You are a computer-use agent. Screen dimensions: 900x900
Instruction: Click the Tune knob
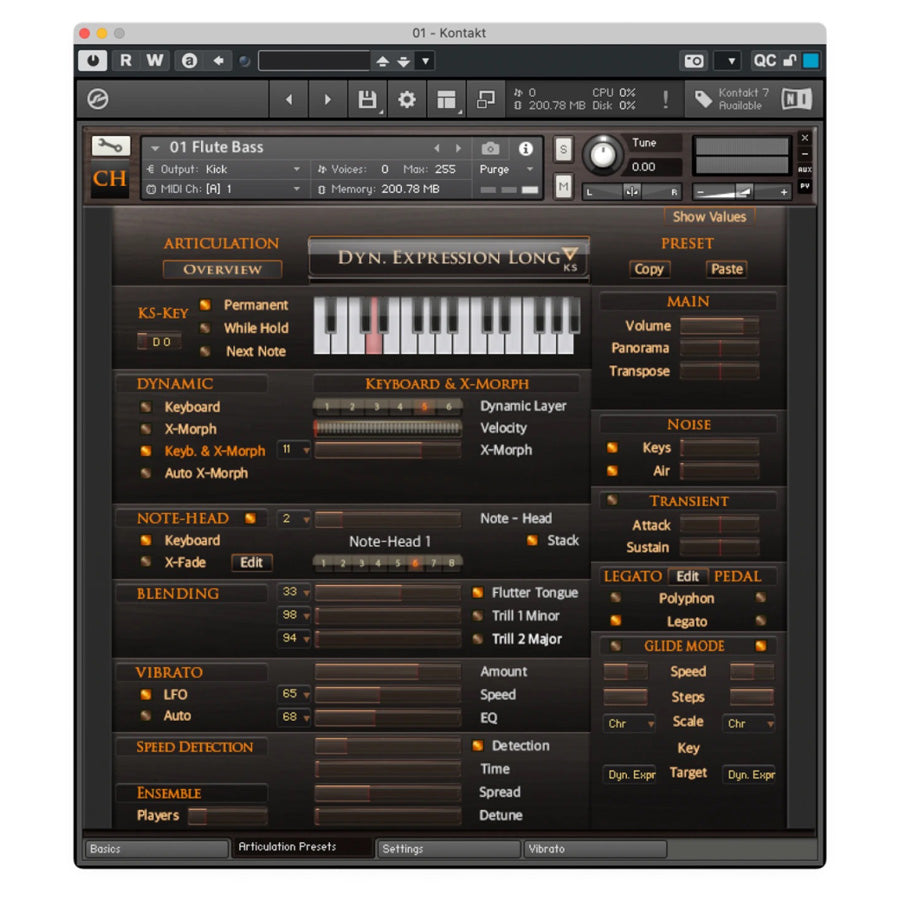pyautogui.click(x=602, y=155)
